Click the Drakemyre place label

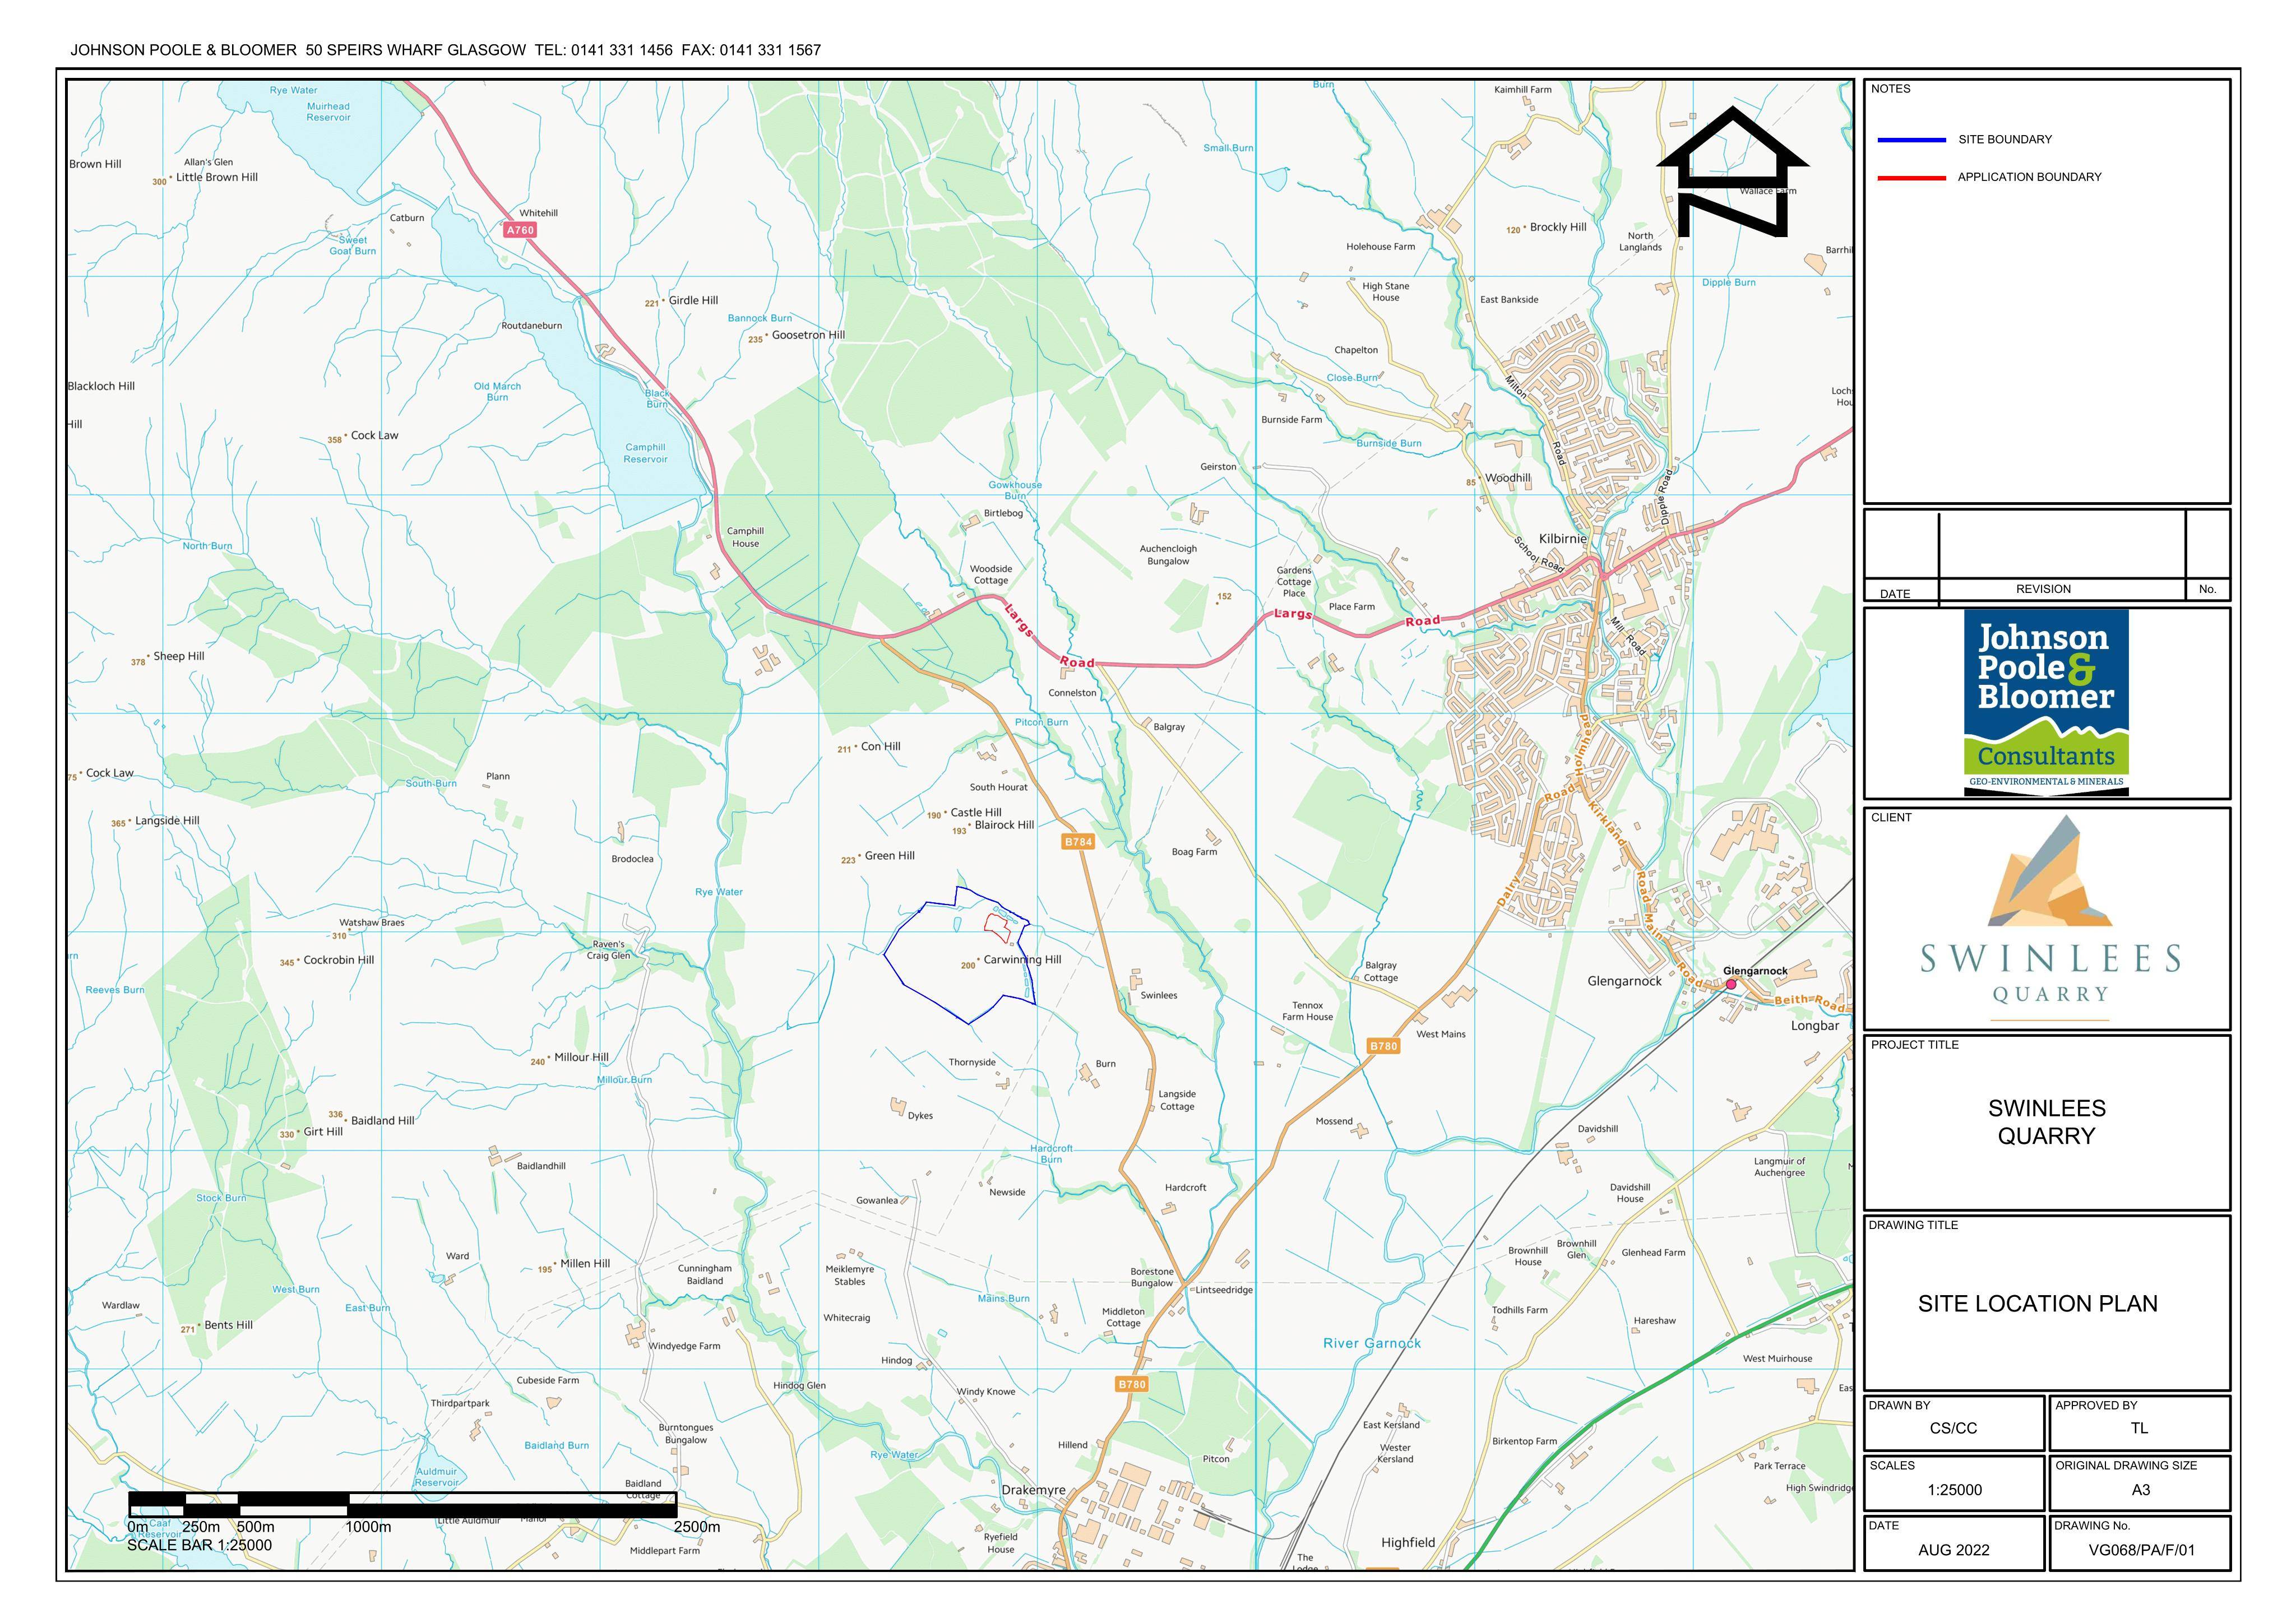[1033, 1490]
